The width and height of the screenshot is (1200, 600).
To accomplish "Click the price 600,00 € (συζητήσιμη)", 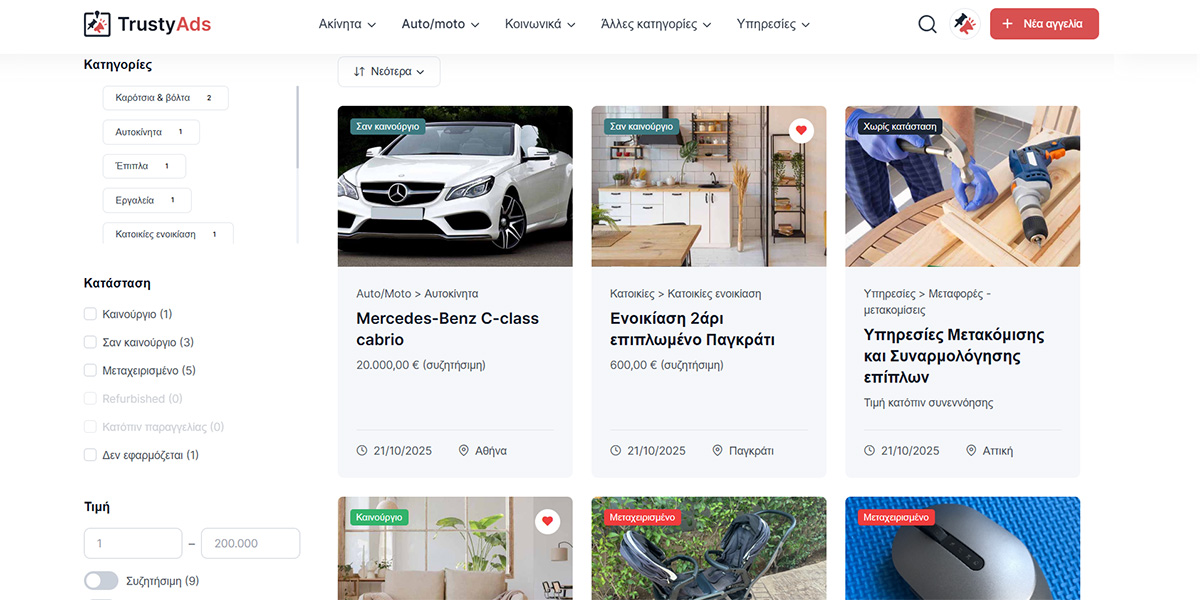I will click(666, 365).
